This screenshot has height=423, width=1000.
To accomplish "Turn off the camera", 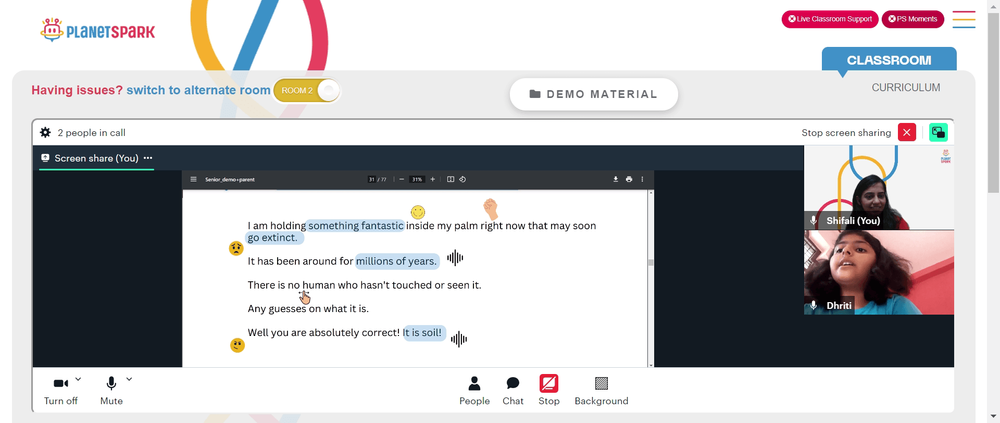I will [61, 390].
